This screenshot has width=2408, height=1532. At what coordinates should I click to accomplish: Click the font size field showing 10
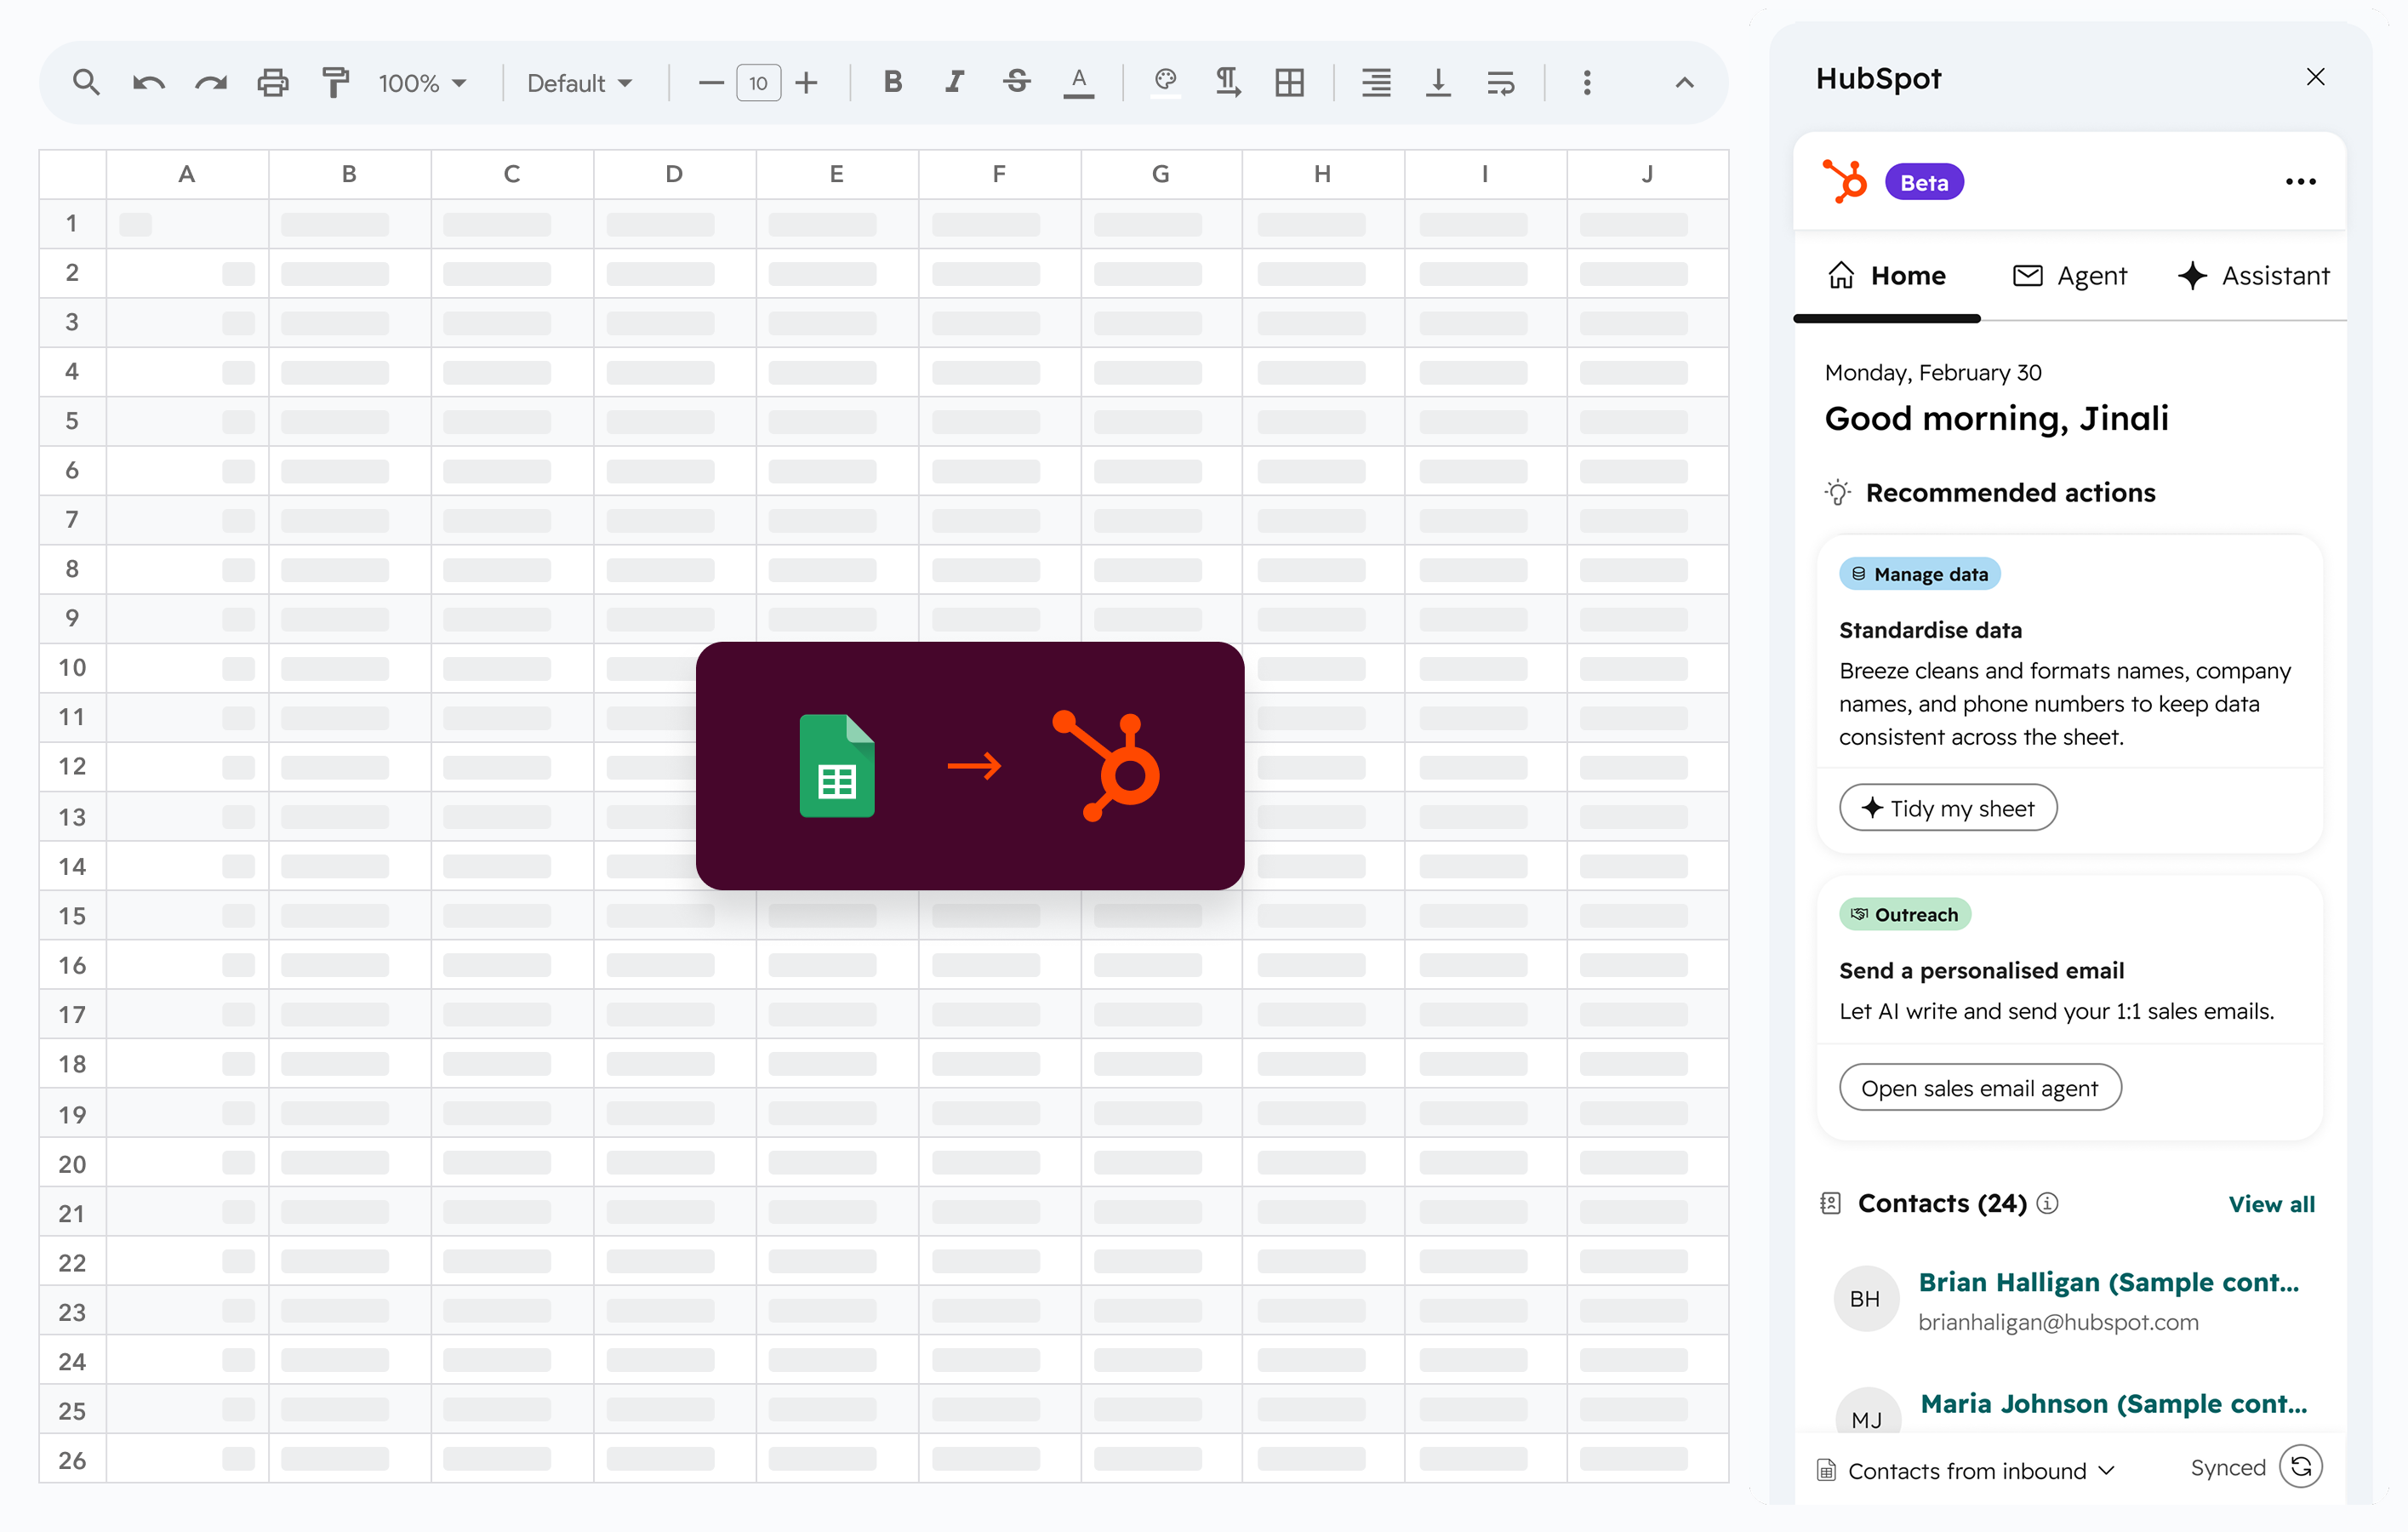(x=759, y=83)
